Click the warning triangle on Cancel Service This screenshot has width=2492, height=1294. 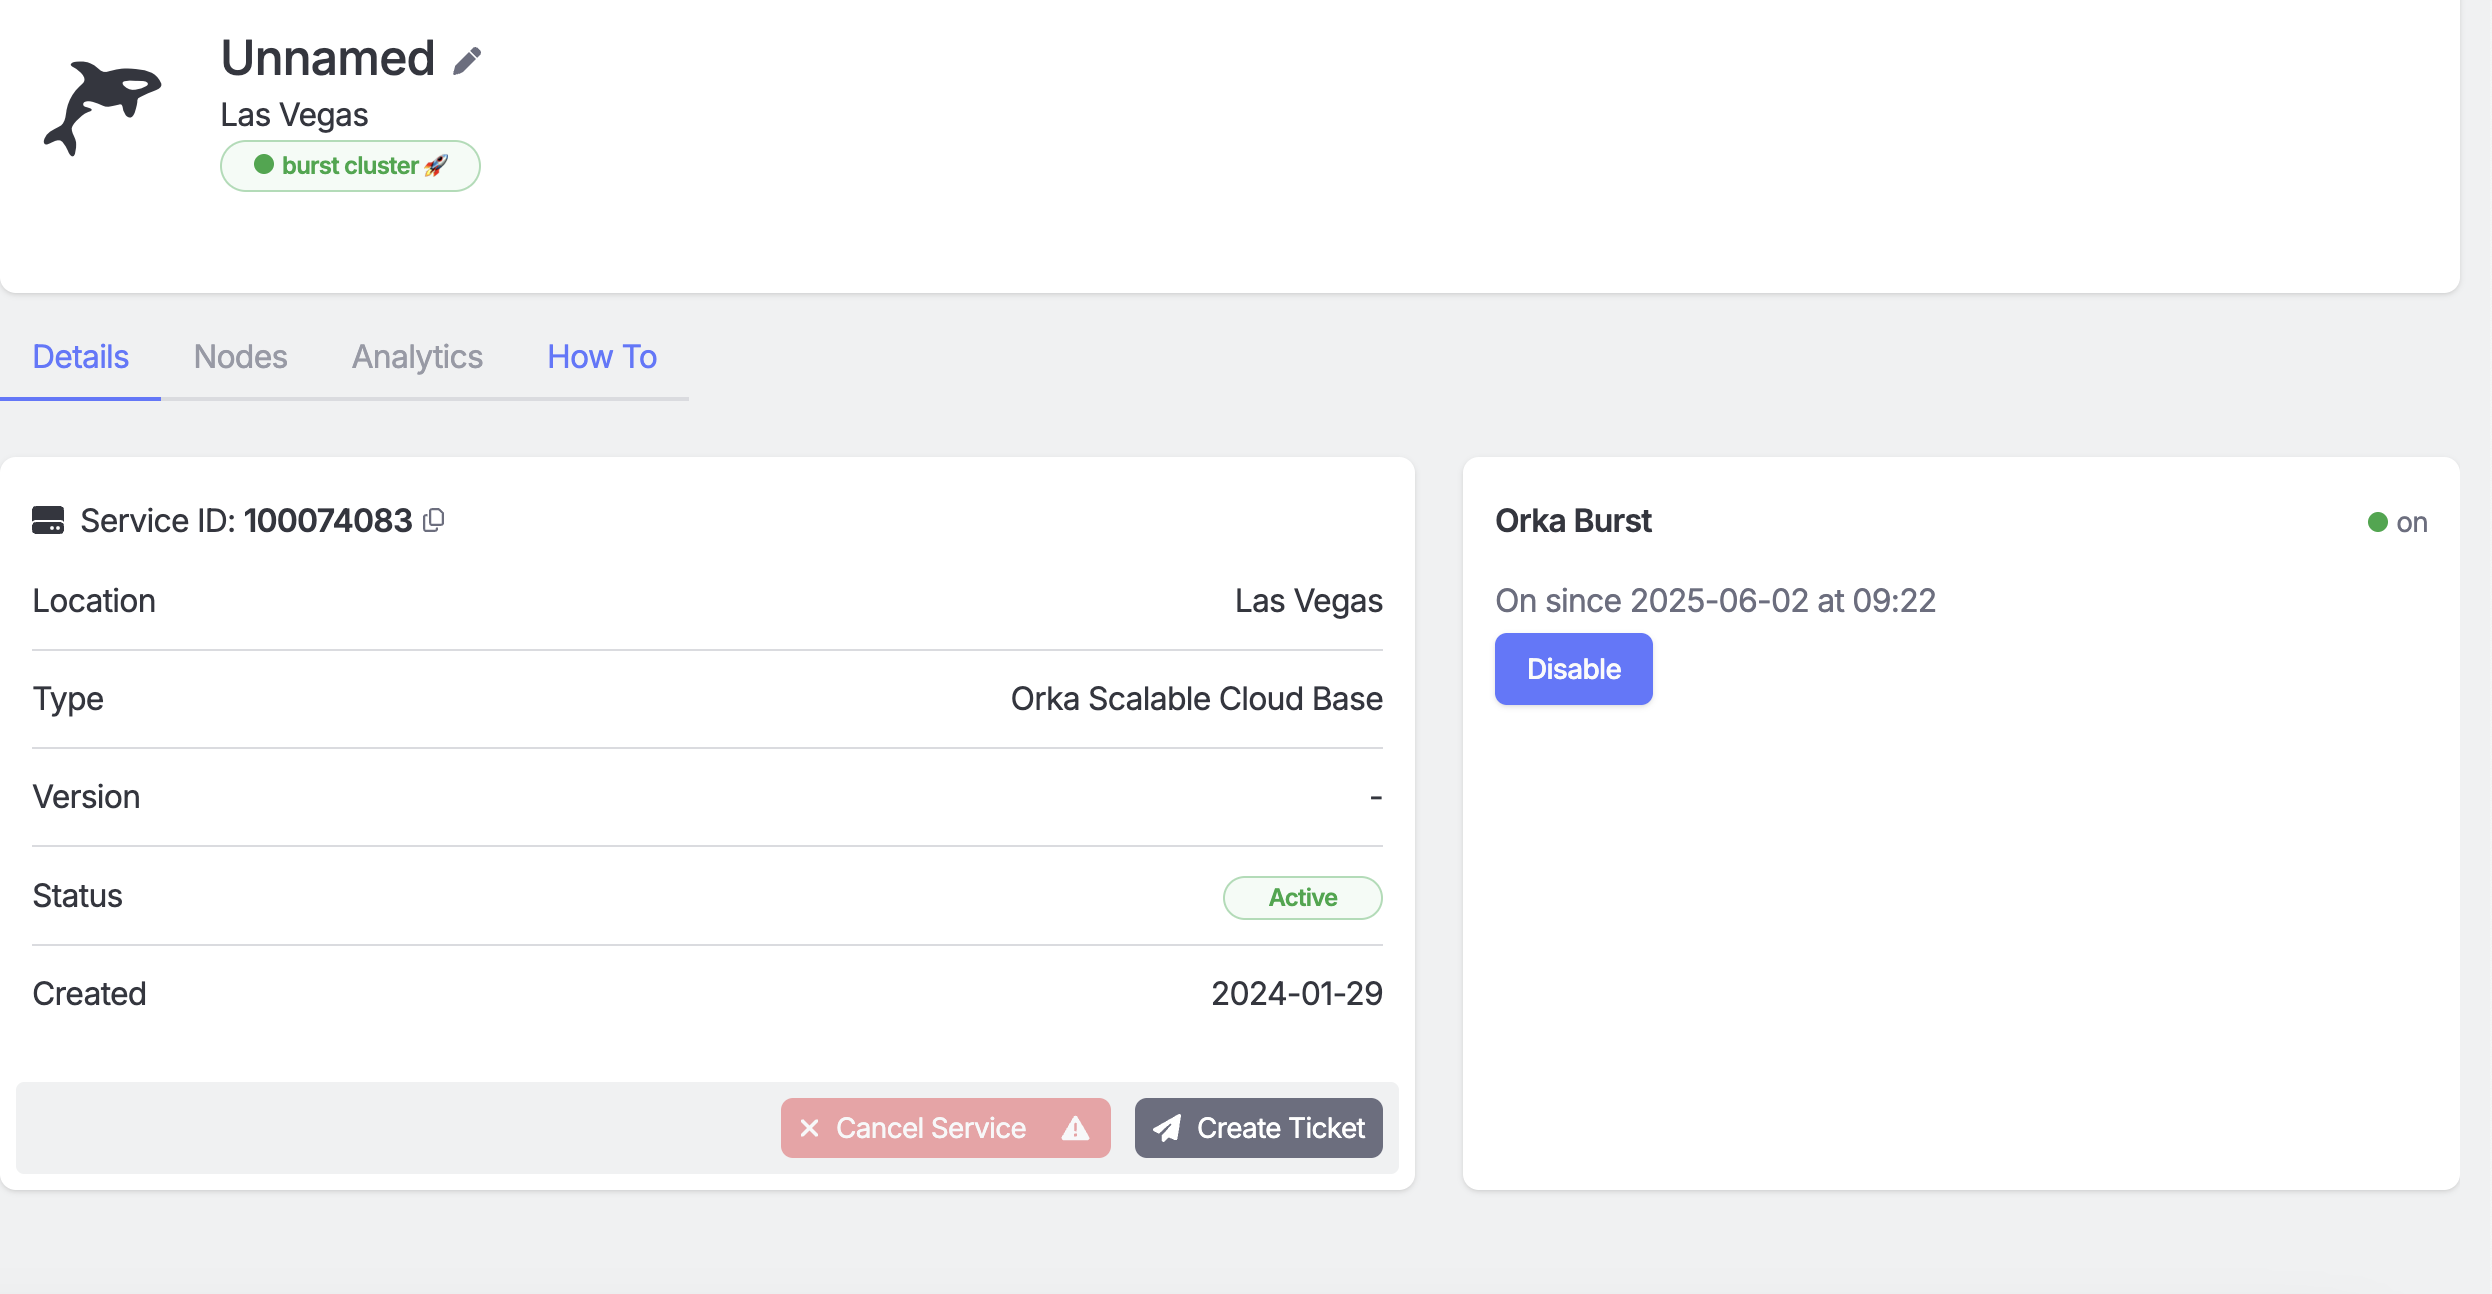1075,1128
